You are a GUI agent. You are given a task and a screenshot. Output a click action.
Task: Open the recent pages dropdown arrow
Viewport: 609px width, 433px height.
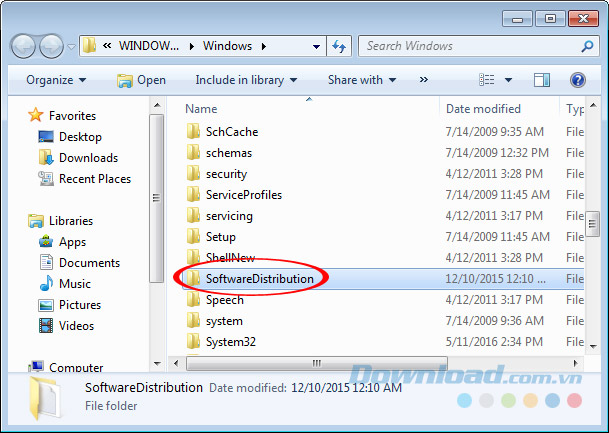(x=71, y=47)
